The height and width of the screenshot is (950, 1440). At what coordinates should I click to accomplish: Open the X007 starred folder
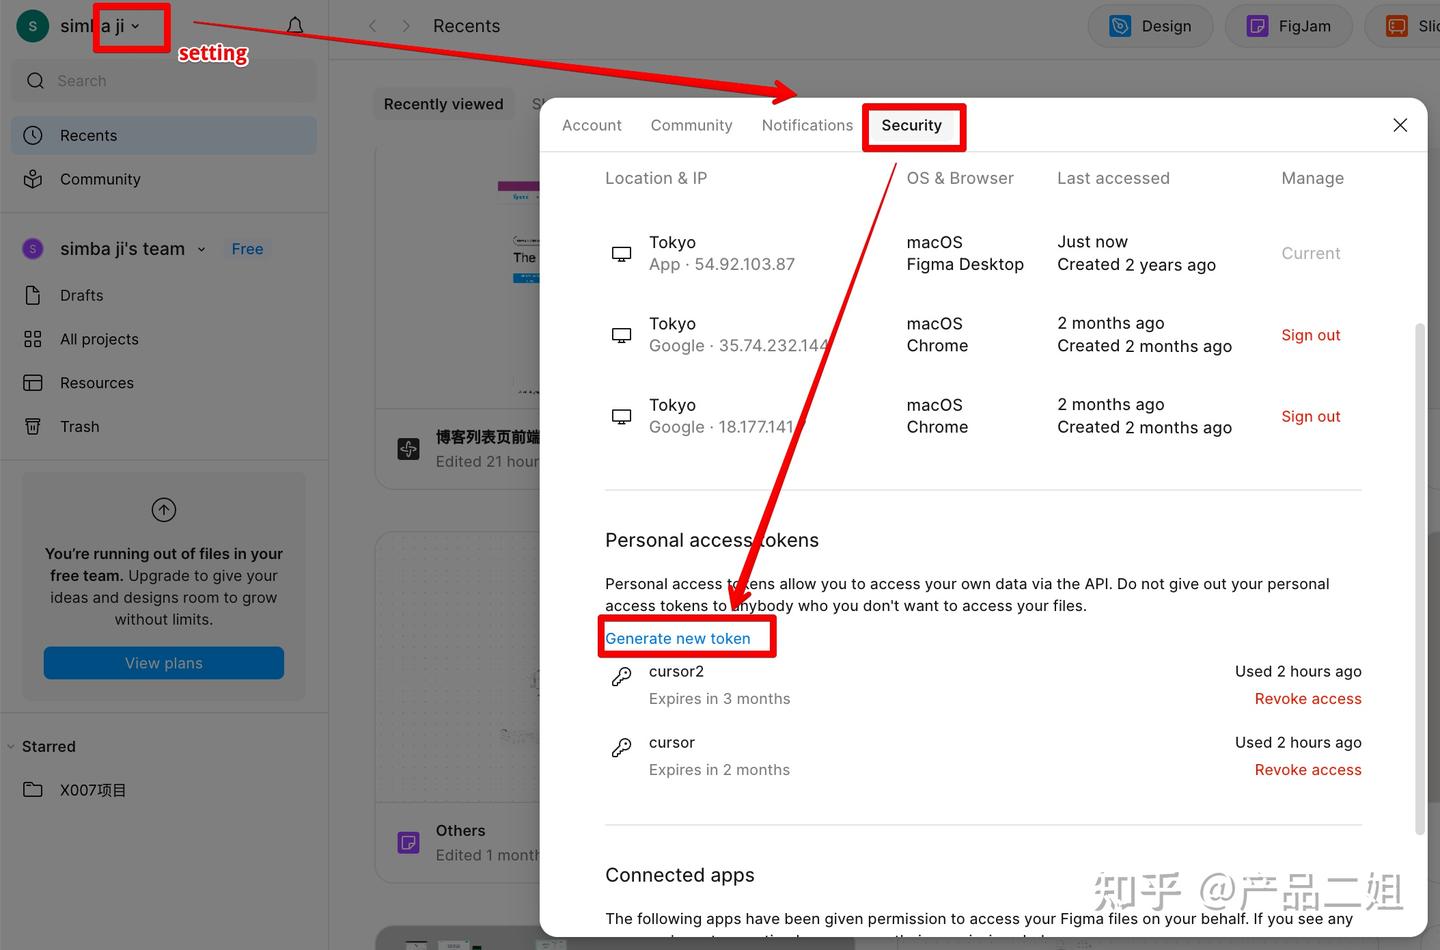click(92, 790)
